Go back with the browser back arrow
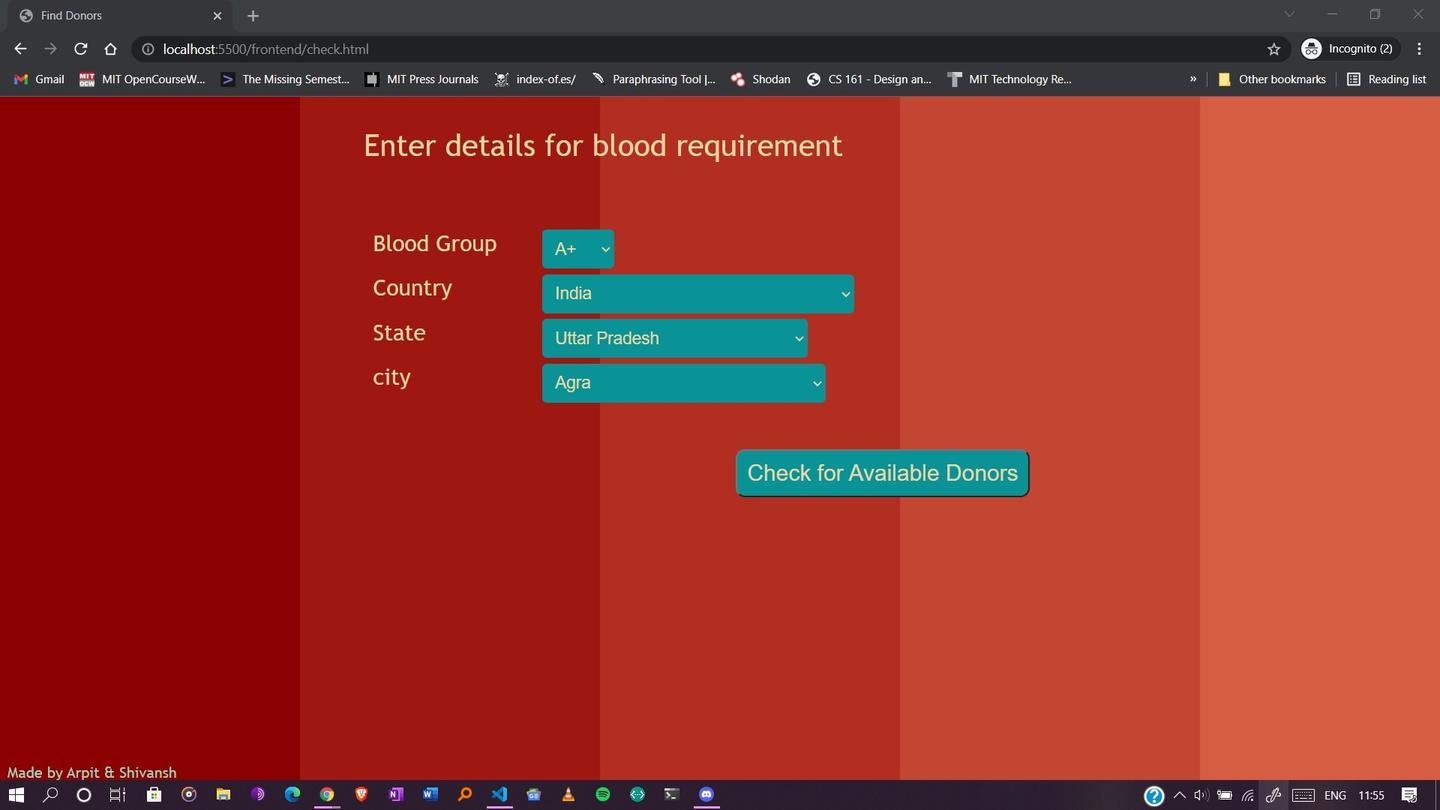 (20, 49)
